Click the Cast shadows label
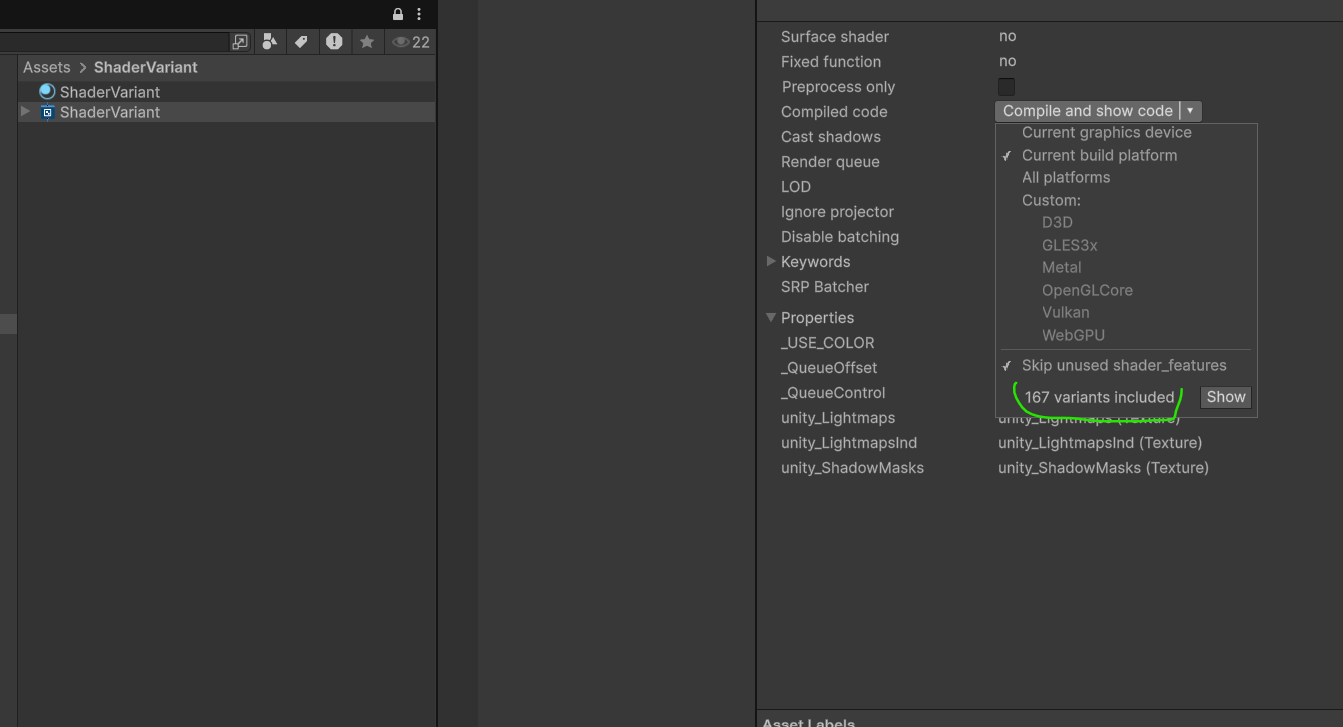The width and height of the screenshot is (1343, 727). (830, 137)
